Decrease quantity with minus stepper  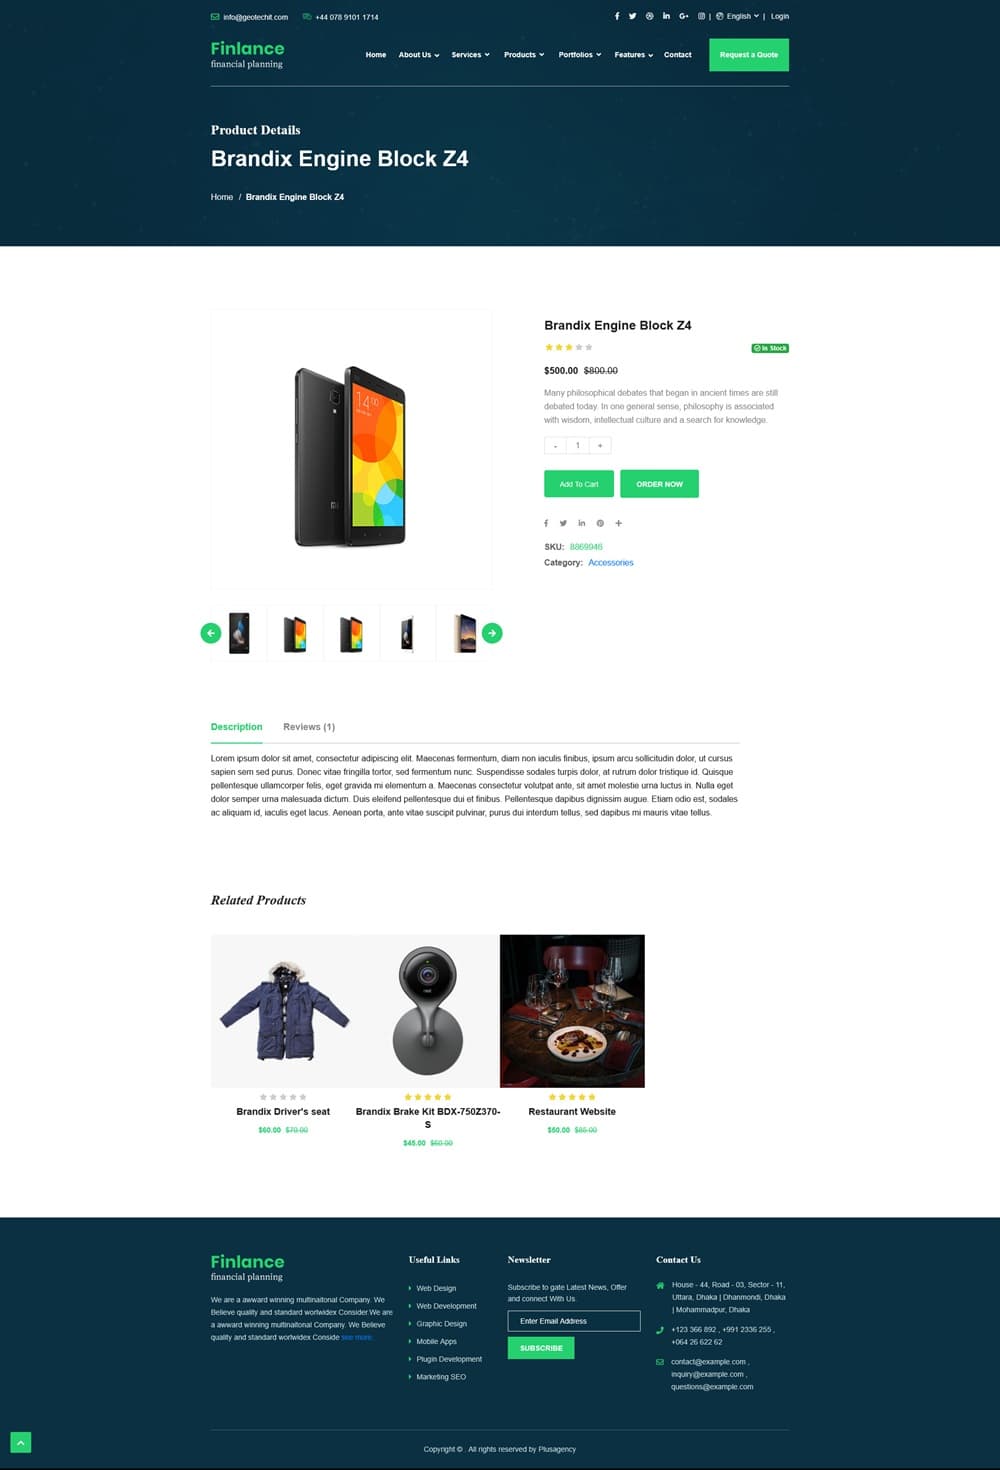[x=555, y=445]
